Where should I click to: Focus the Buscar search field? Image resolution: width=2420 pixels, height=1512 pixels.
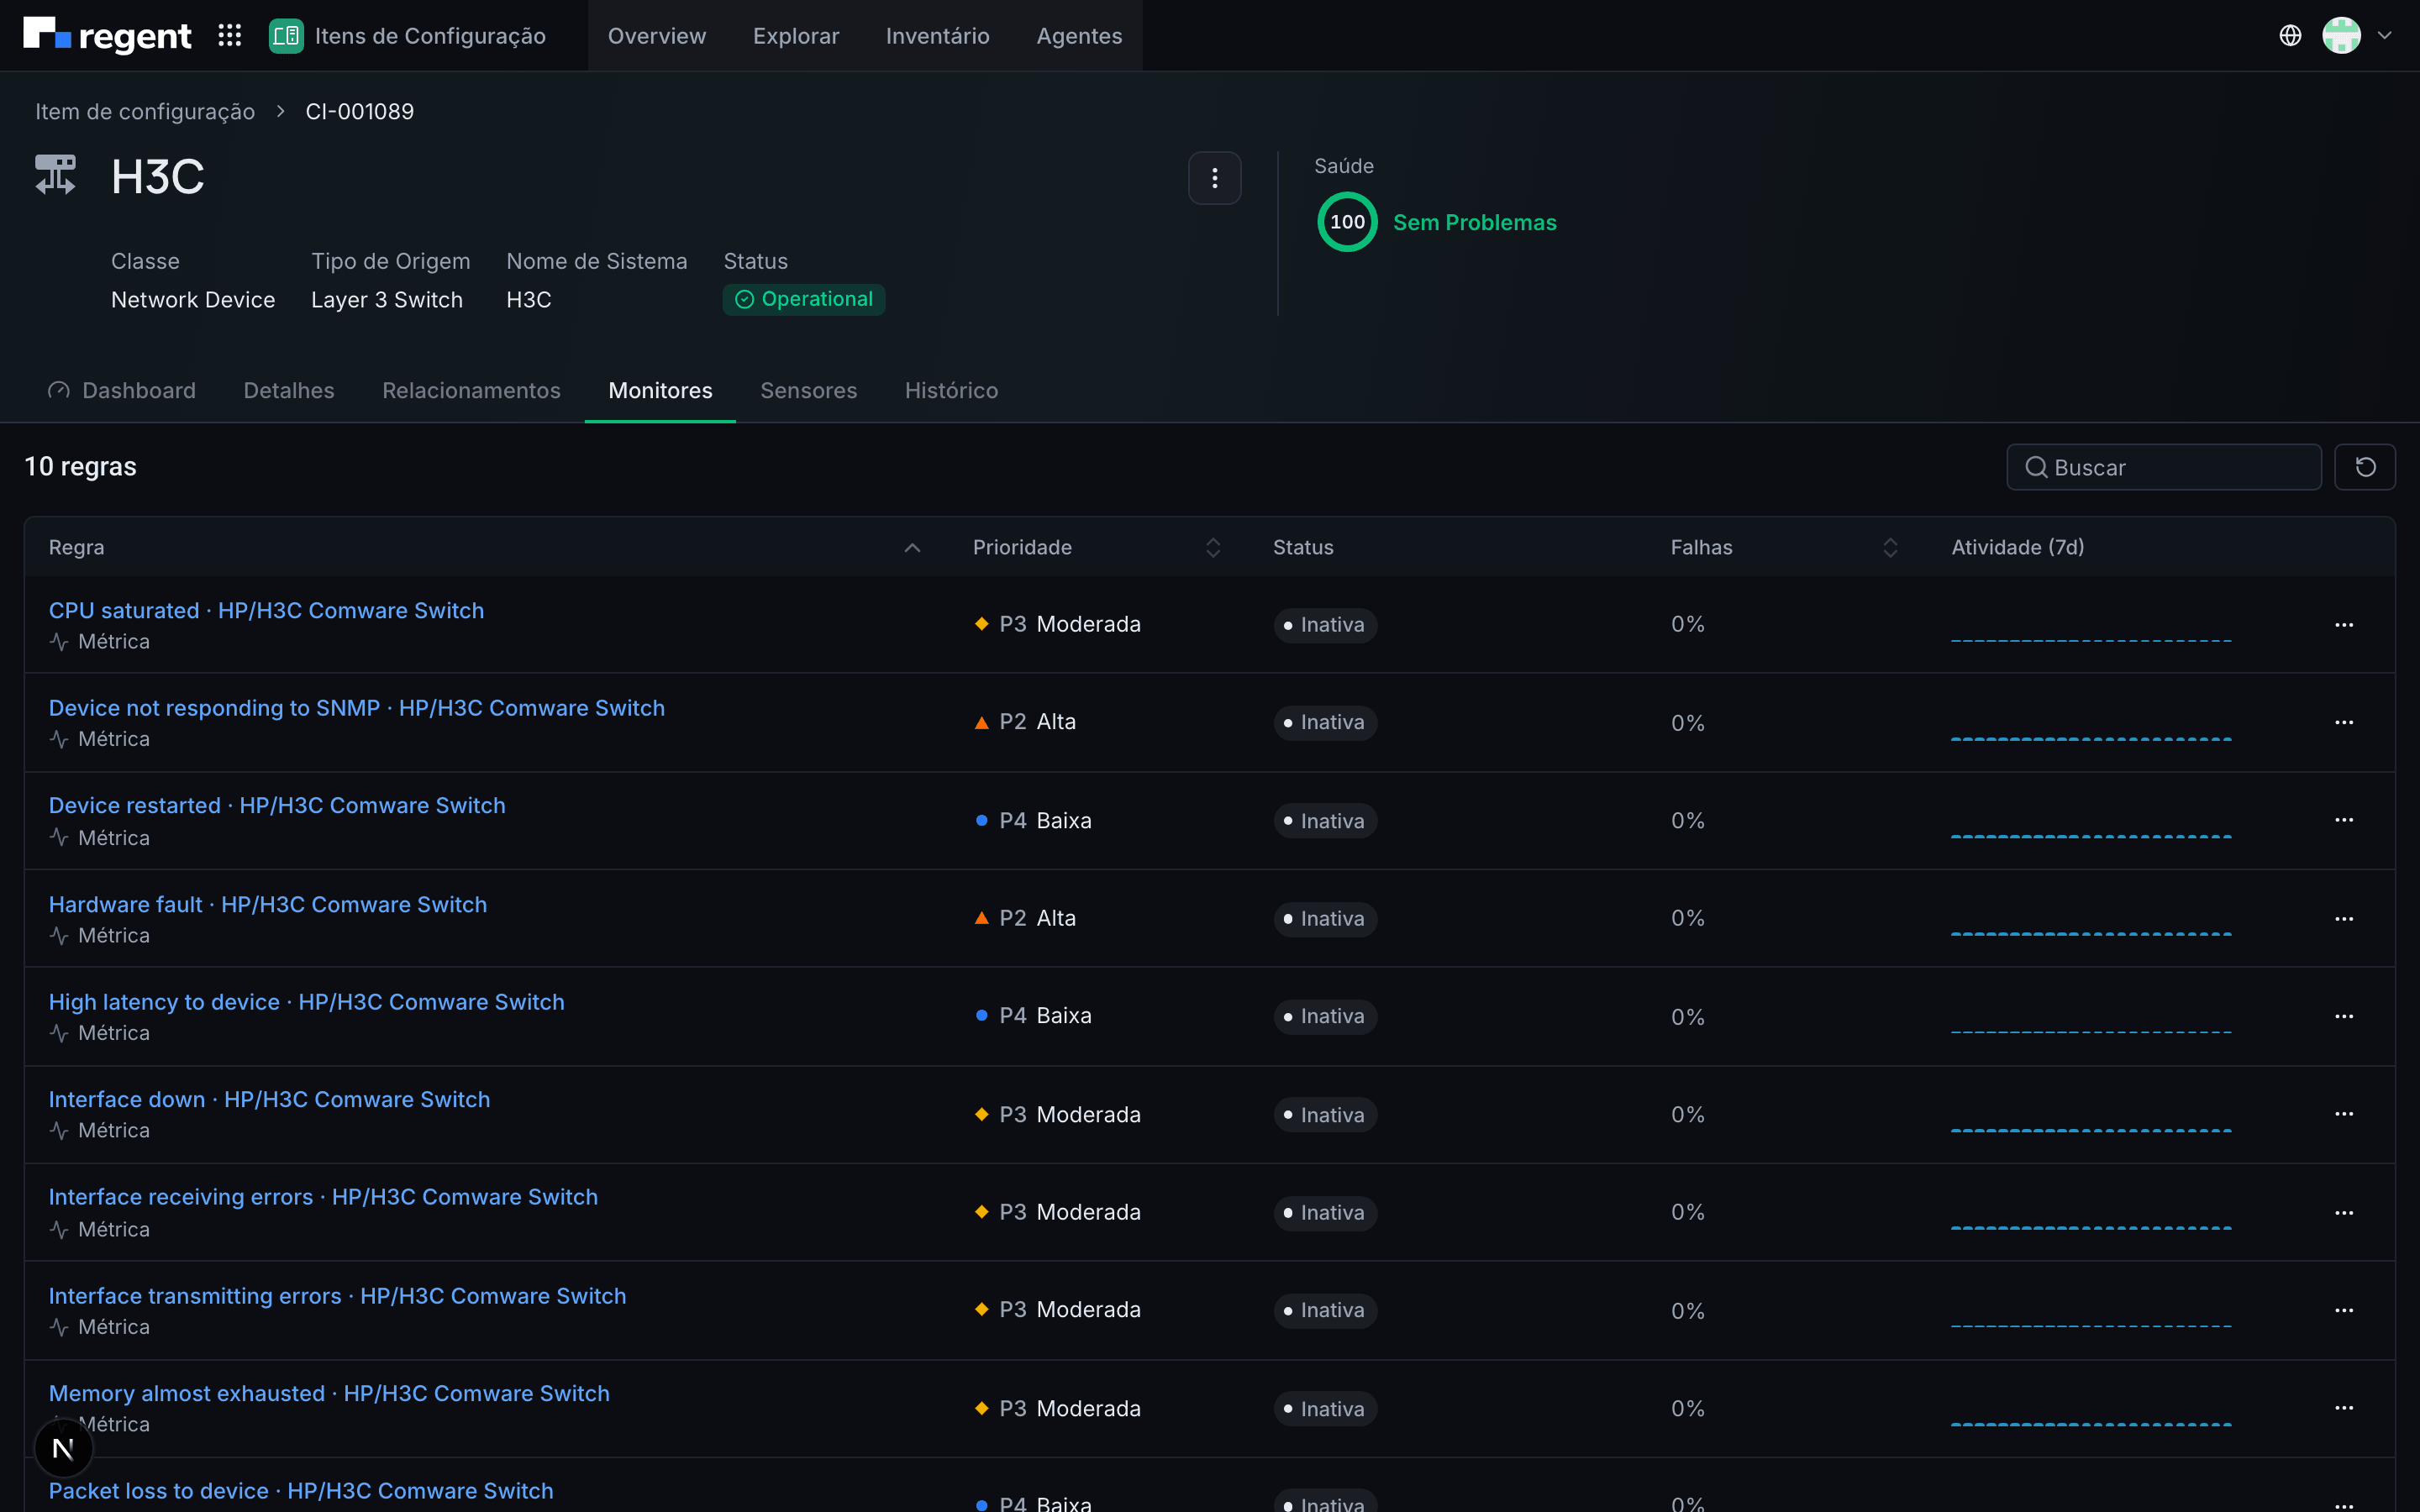pos(2164,467)
